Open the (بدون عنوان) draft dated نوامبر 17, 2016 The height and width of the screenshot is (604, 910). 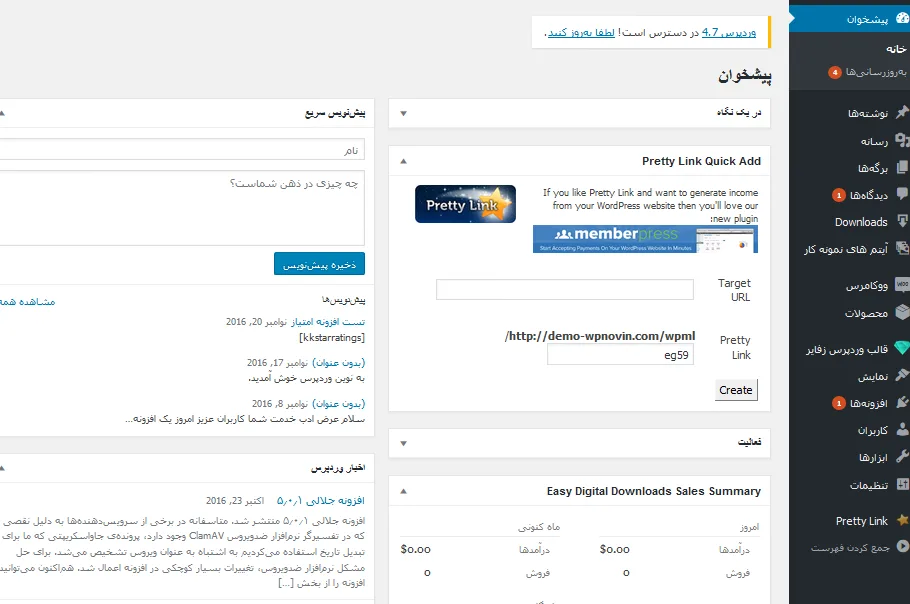[338, 363]
